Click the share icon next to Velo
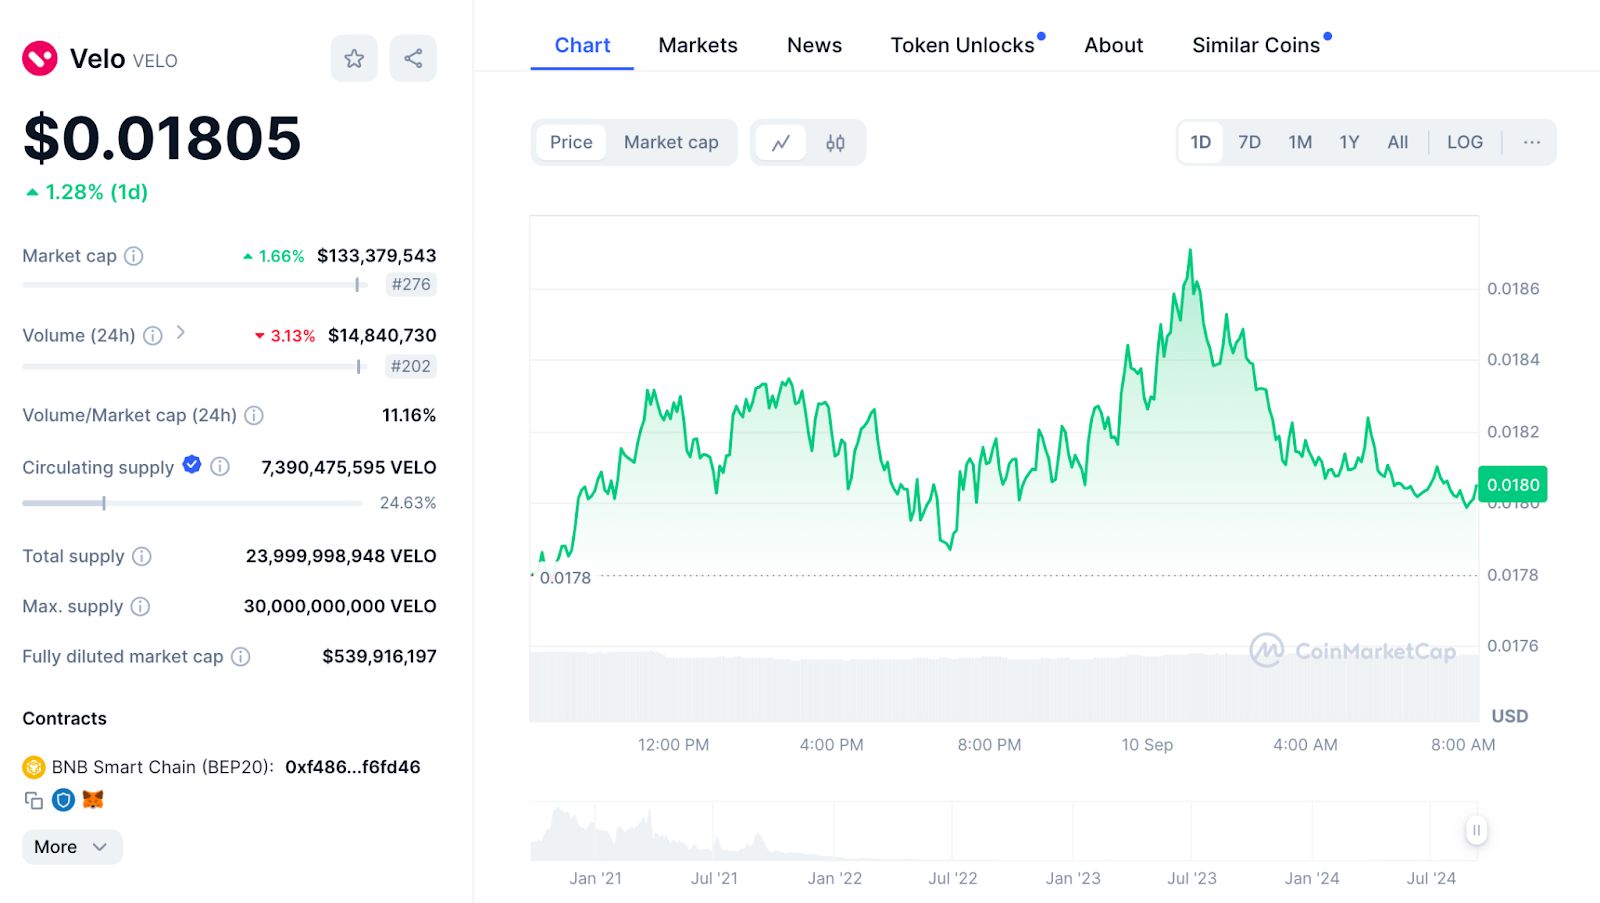Image resolution: width=1600 pixels, height=903 pixels. [x=413, y=59]
